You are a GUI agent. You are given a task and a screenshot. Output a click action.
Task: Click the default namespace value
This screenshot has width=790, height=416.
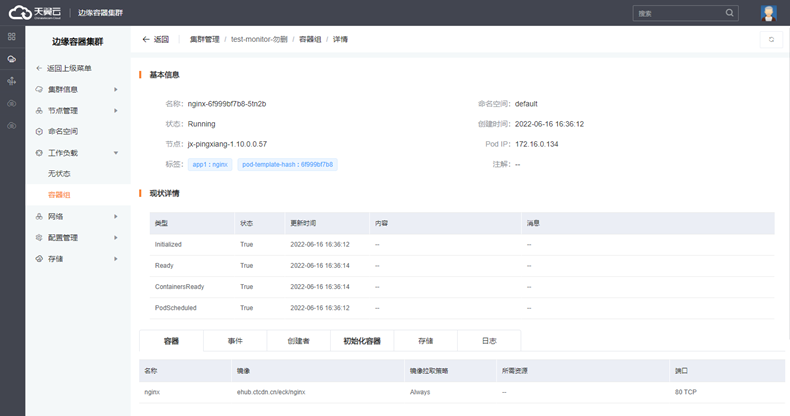(526, 104)
